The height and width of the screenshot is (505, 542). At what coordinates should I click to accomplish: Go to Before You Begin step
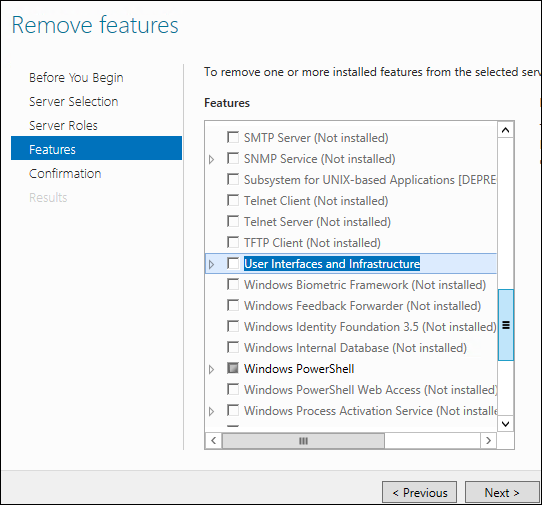(76, 78)
